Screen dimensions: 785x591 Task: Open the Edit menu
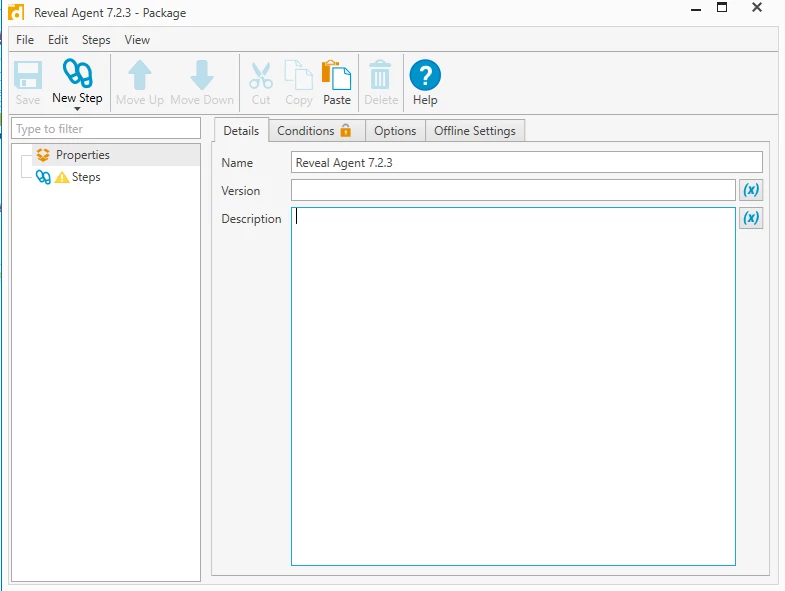pyautogui.click(x=58, y=40)
